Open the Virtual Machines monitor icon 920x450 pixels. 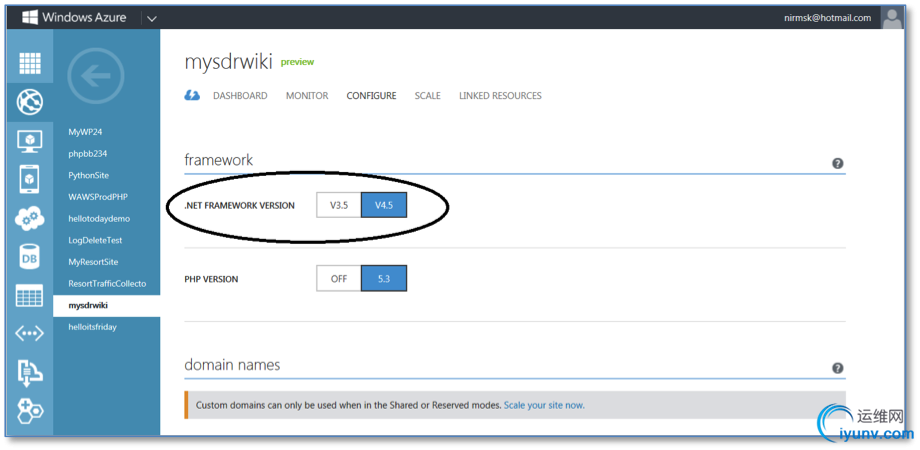pyautogui.click(x=30, y=141)
